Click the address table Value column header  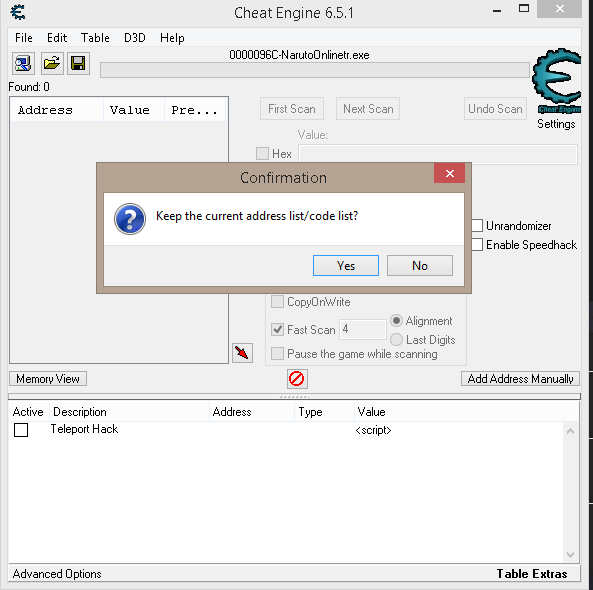click(466, 411)
